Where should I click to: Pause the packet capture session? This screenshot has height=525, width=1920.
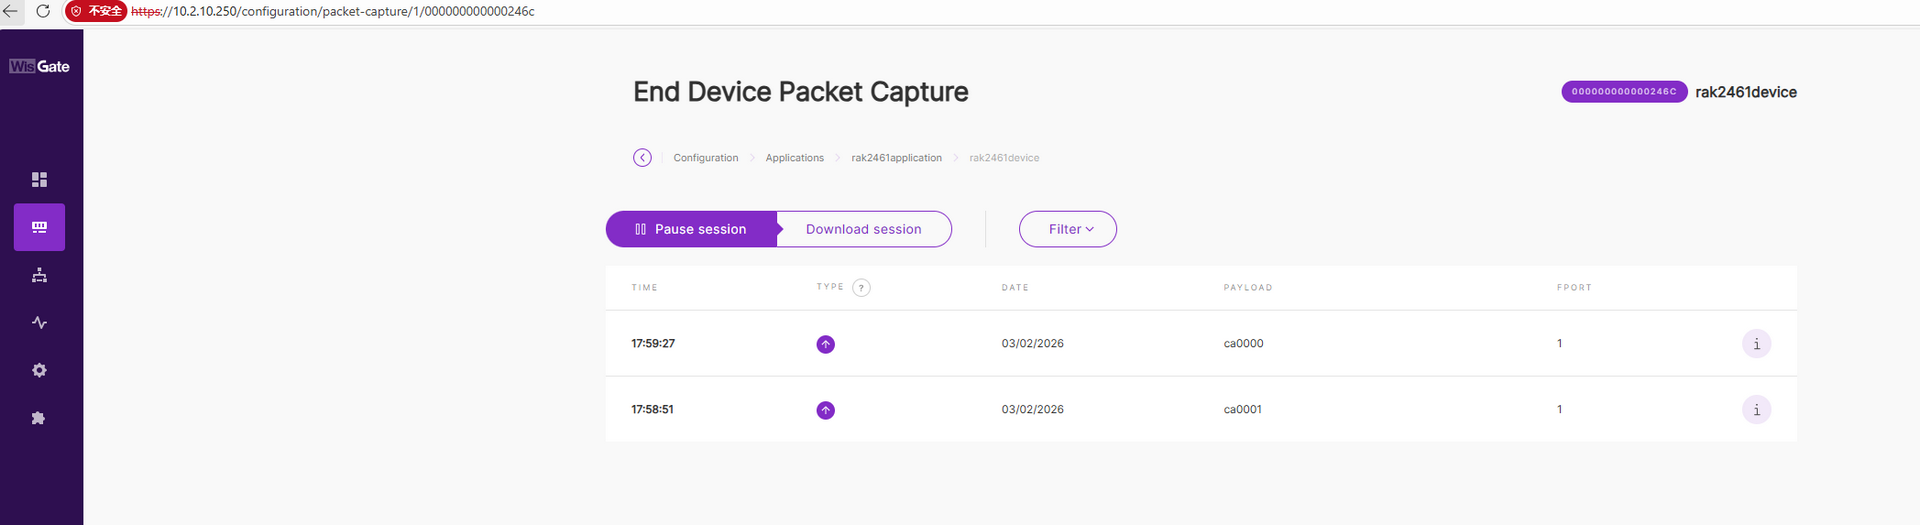click(x=691, y=229)
